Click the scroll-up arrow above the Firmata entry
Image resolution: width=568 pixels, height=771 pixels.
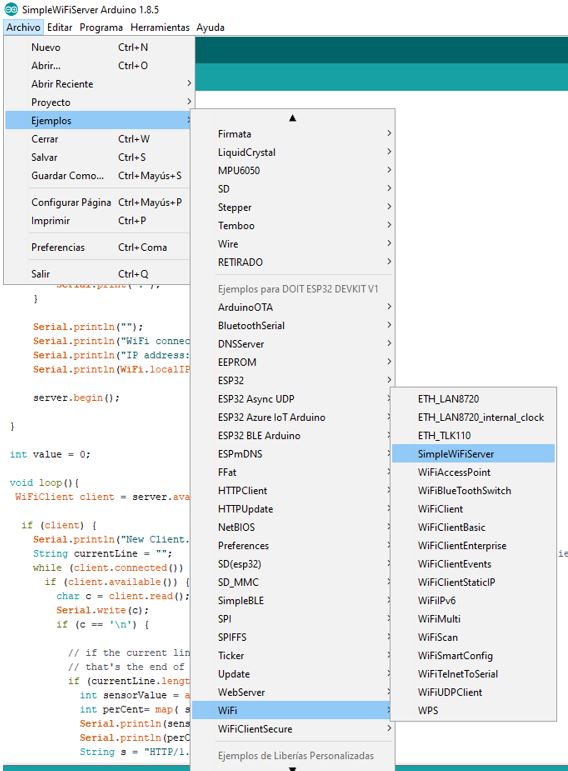[x=293, y=118]
